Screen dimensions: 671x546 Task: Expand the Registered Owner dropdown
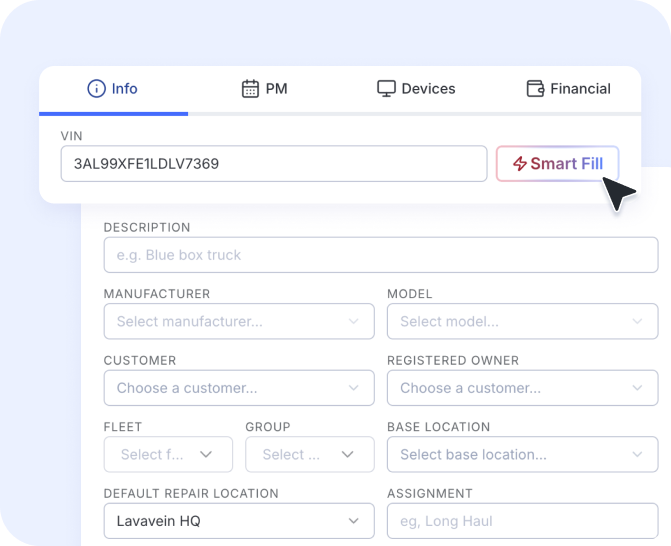(x=522, y=388)
